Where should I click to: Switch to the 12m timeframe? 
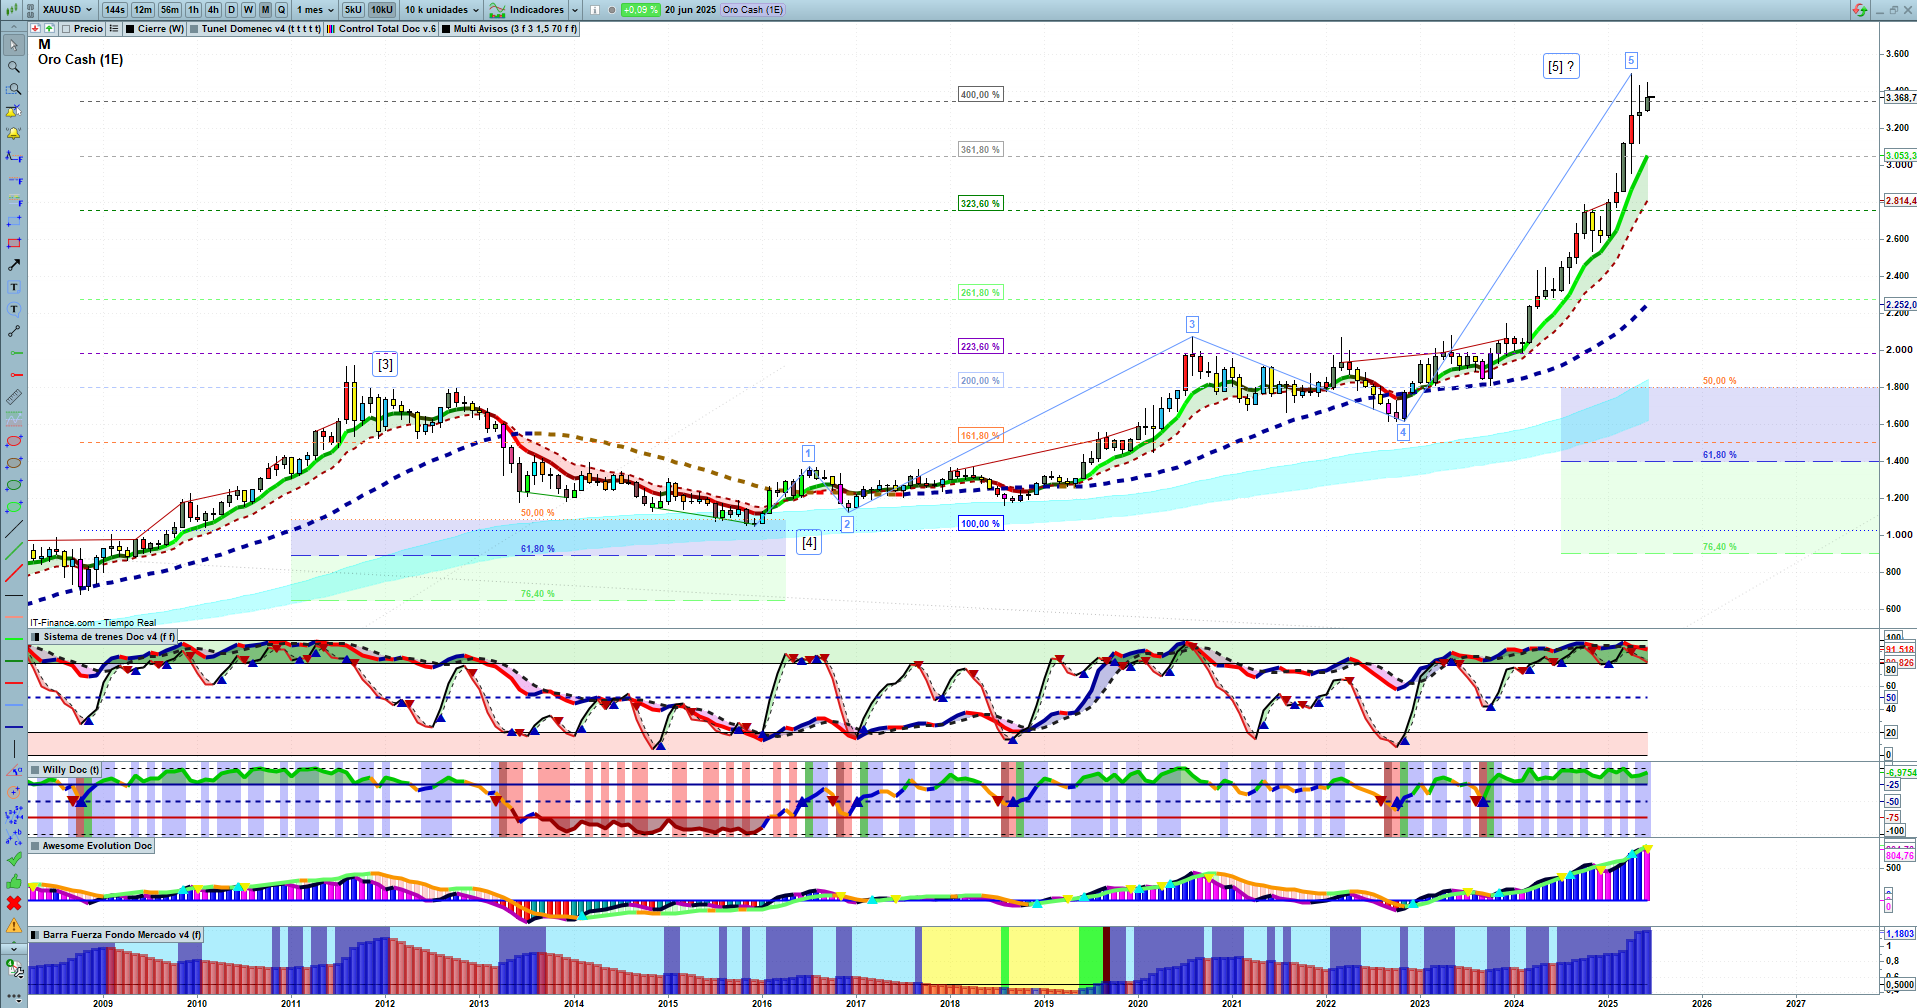pyautogui.click(x=143, y=10)
